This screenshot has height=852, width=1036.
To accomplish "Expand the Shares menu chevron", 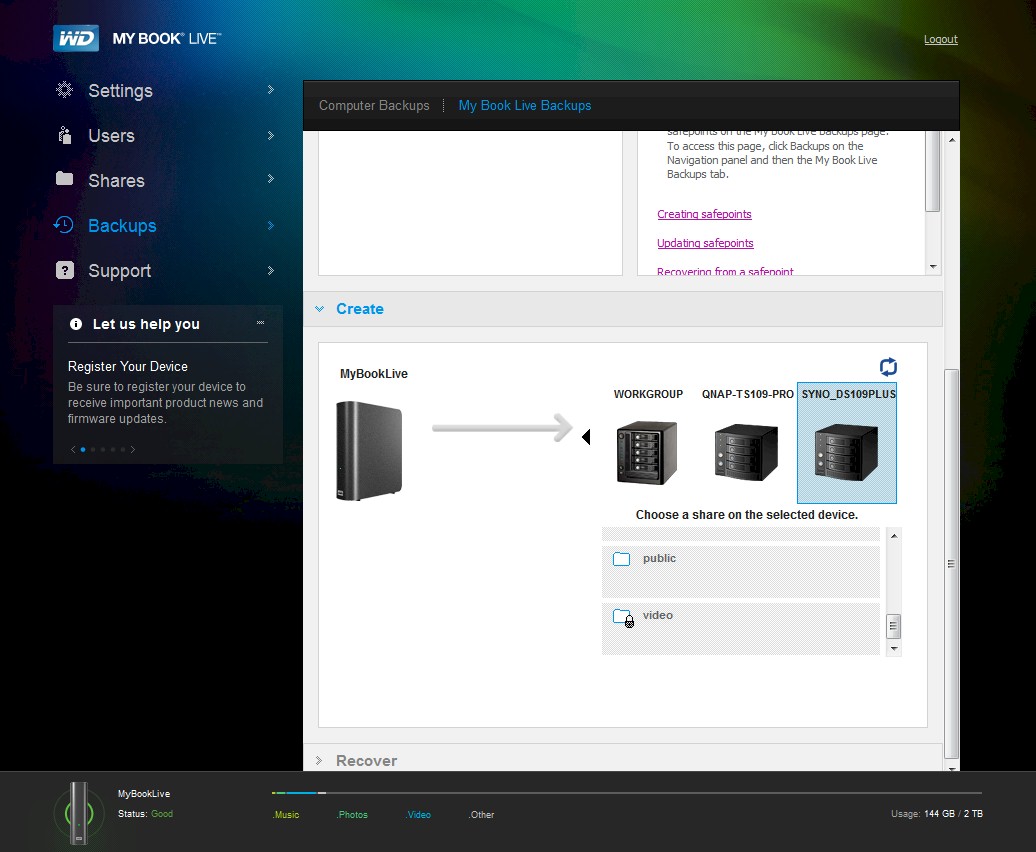I will (x=270, y=178).
